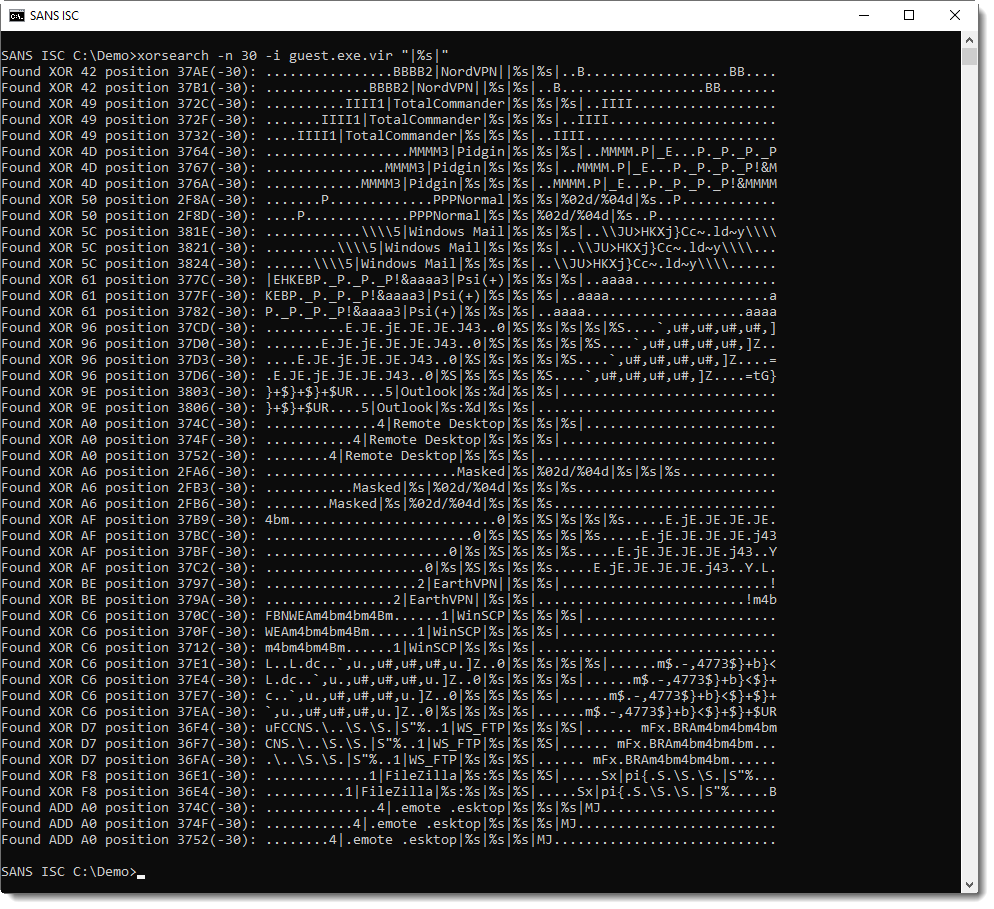
Task: Click 'guest.exe.vir' in the xorsearch command
Action: point(341,56)
